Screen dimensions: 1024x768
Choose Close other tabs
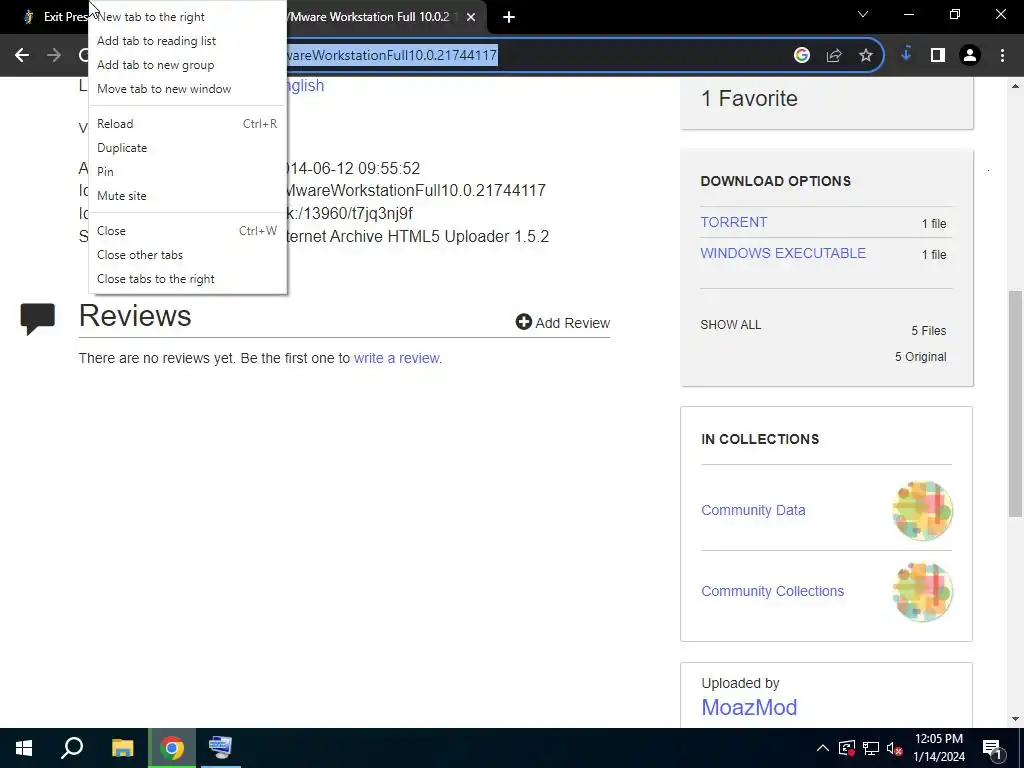coord(187,255)
